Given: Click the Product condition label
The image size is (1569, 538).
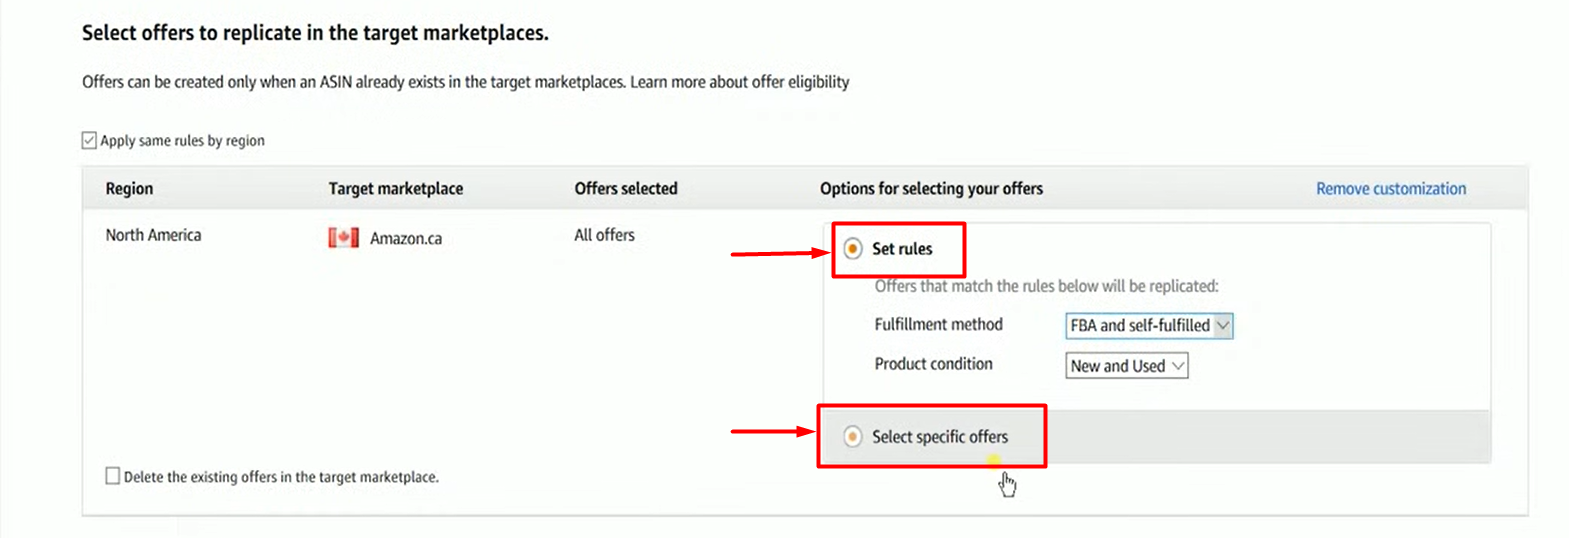Looking at the screenshot, I should (x=933, y=364).
